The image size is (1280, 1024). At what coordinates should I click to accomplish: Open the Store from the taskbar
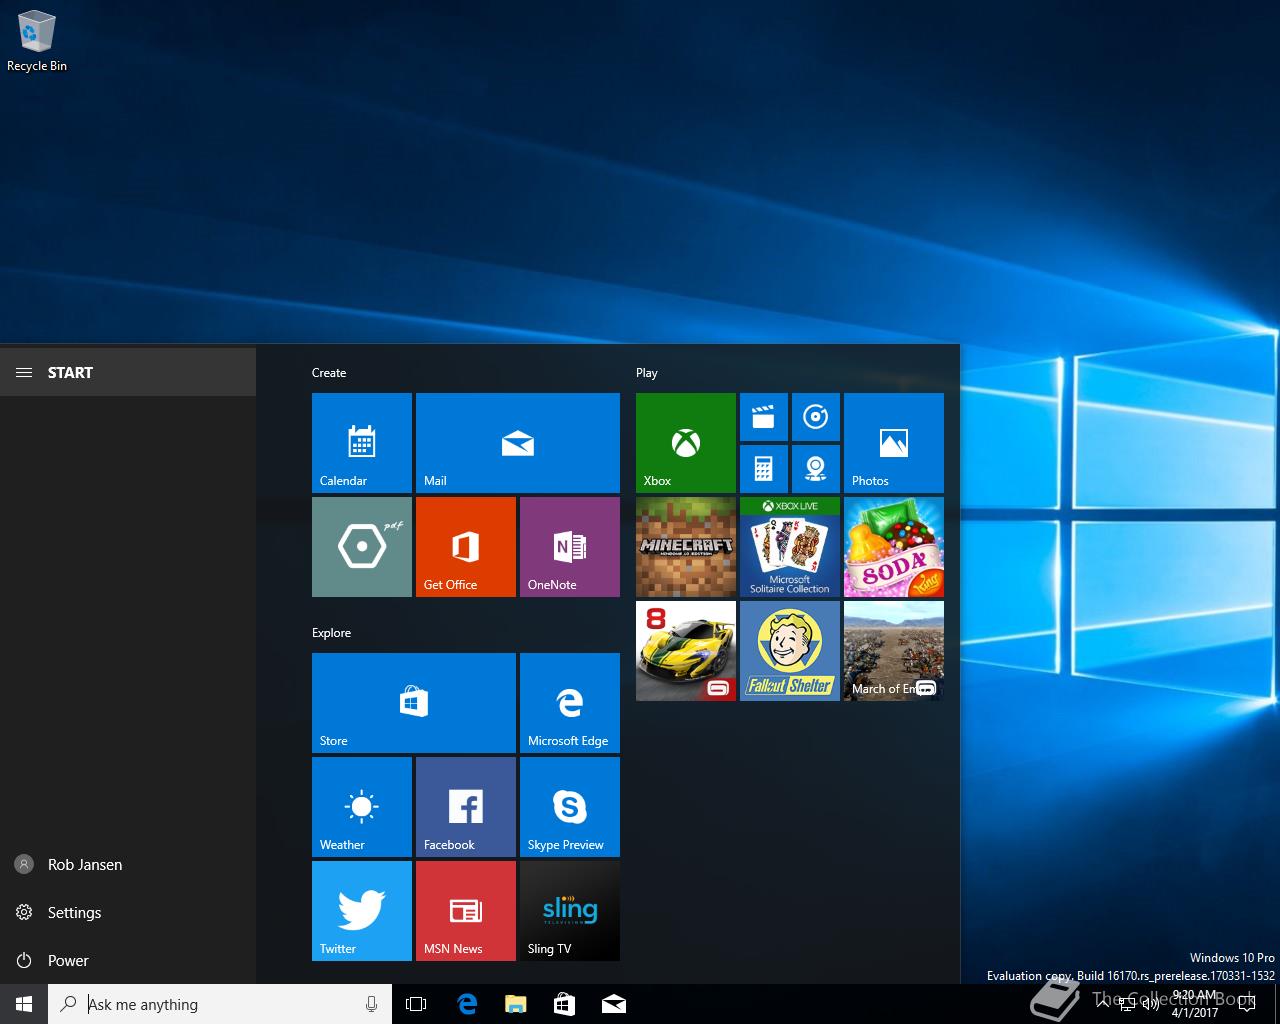[x=565, y=1004]
